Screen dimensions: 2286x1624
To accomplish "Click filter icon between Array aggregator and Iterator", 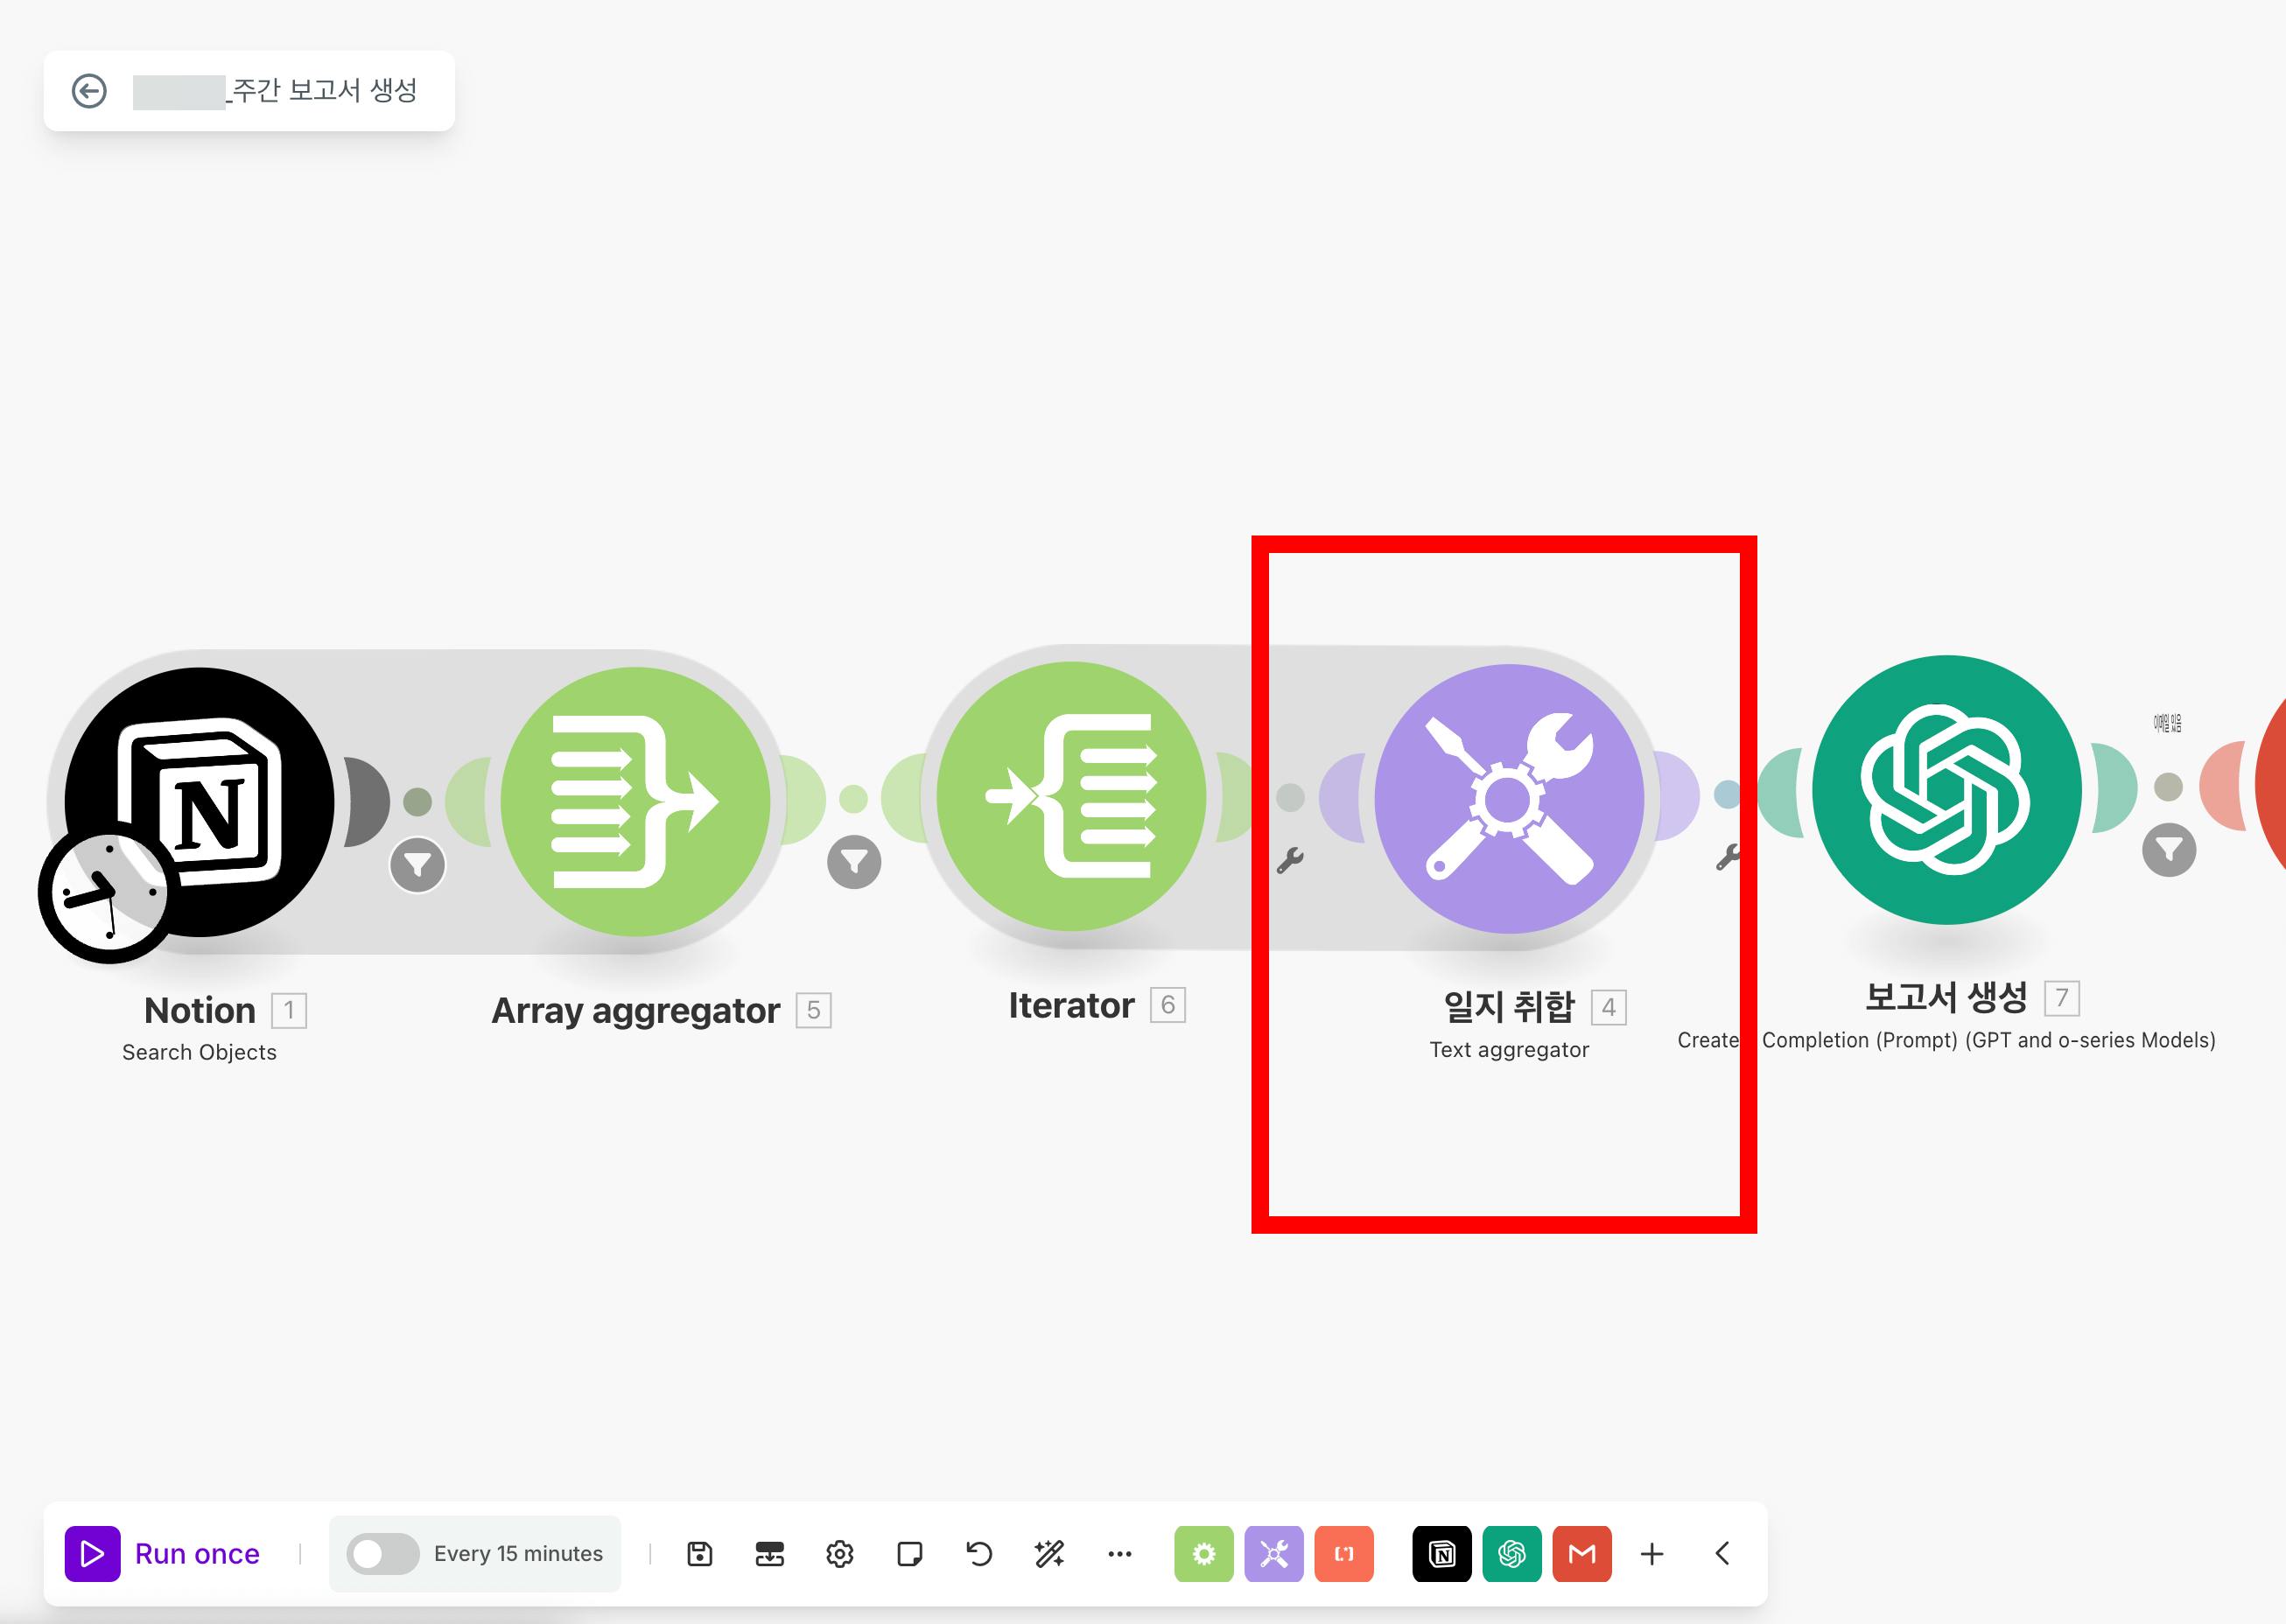I will click(x=854, y=862).
